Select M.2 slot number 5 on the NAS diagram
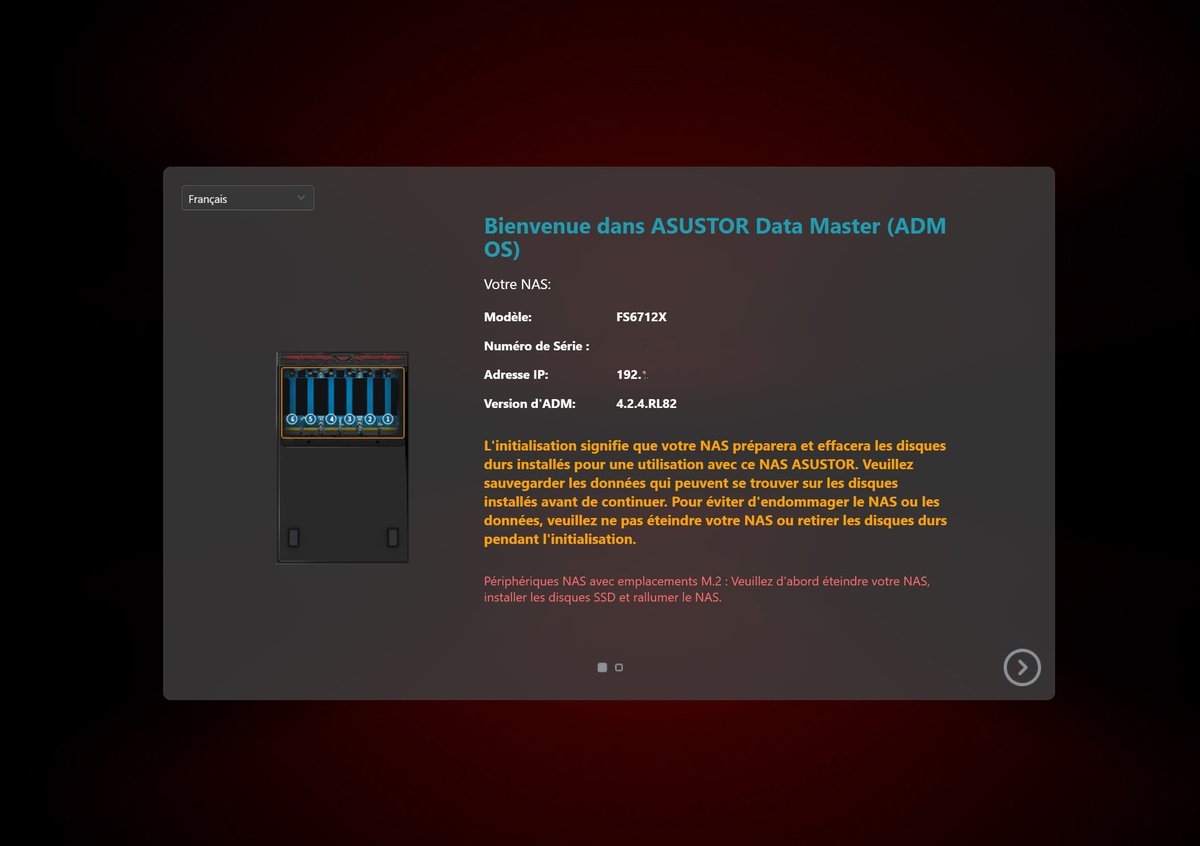This screenshot has height=846, width=1200. [x=310, y=418]
